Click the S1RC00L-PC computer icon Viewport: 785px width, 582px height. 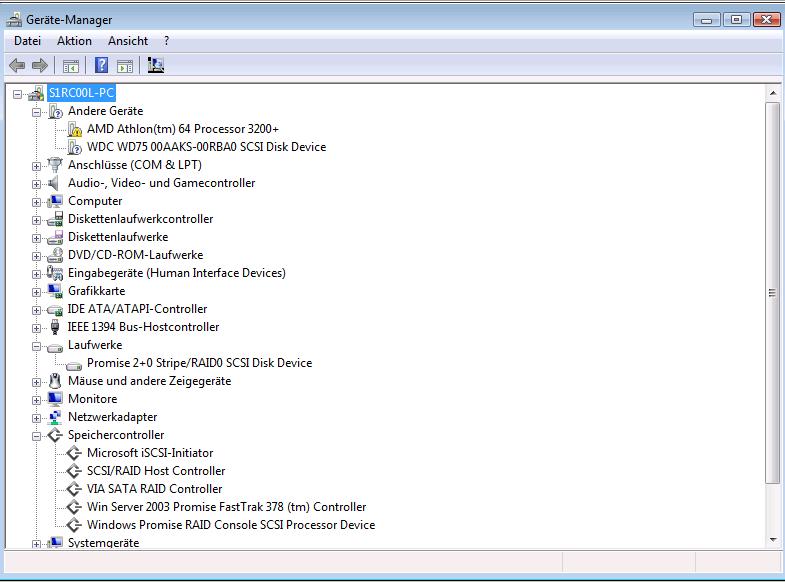coord(36,93)
